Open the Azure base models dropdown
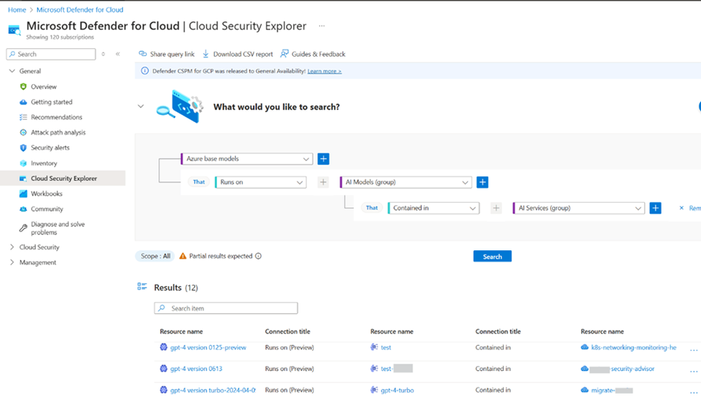Image resolution: width=701 pixels, height=401 pixels. click(x=246, y=159)
